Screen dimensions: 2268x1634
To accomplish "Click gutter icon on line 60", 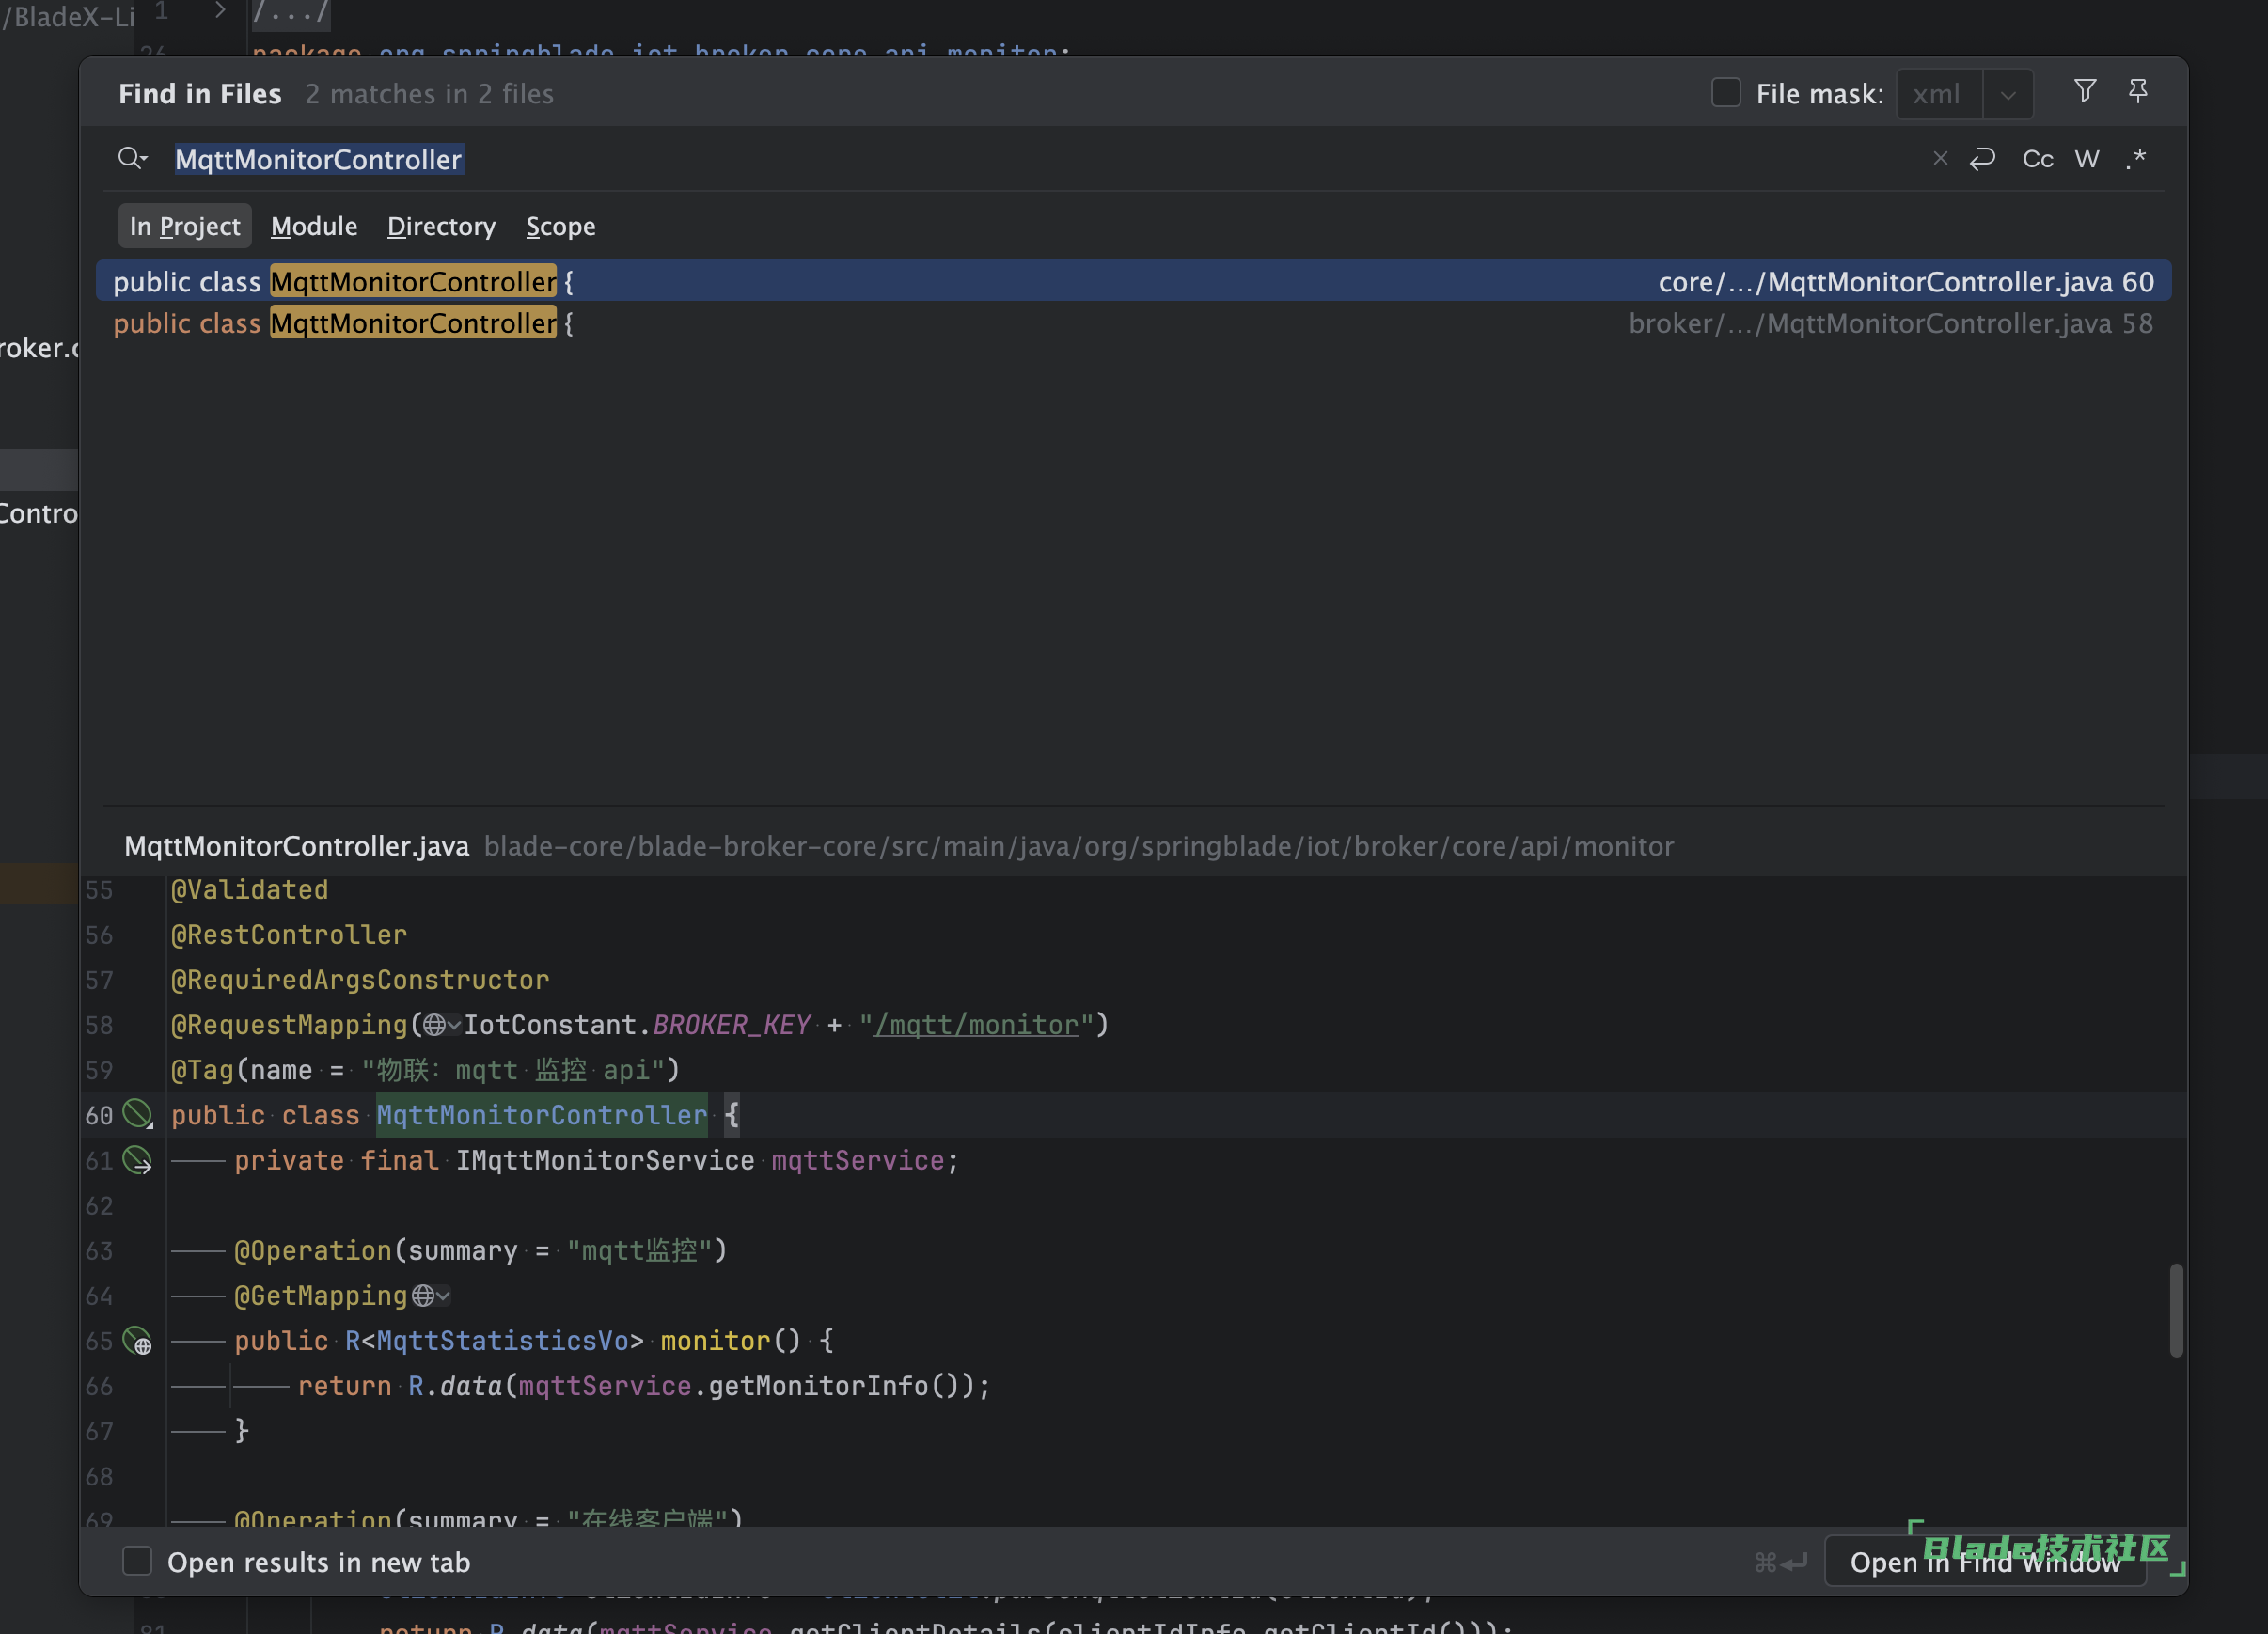I will point(137,1114).
